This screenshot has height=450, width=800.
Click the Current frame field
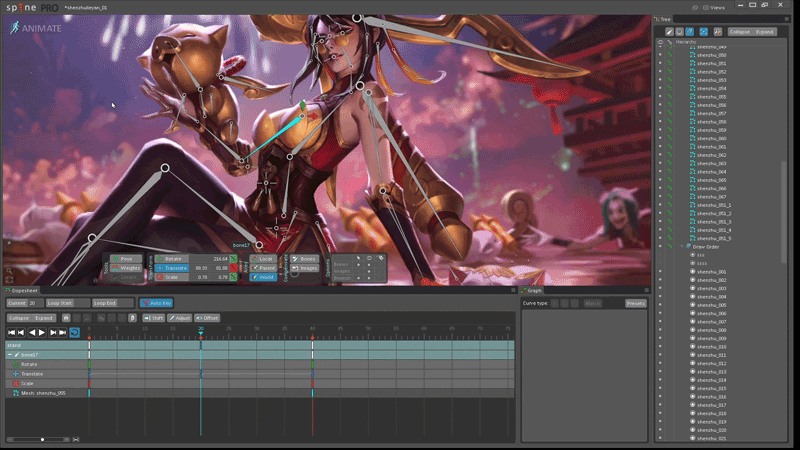tap(24, 303)
